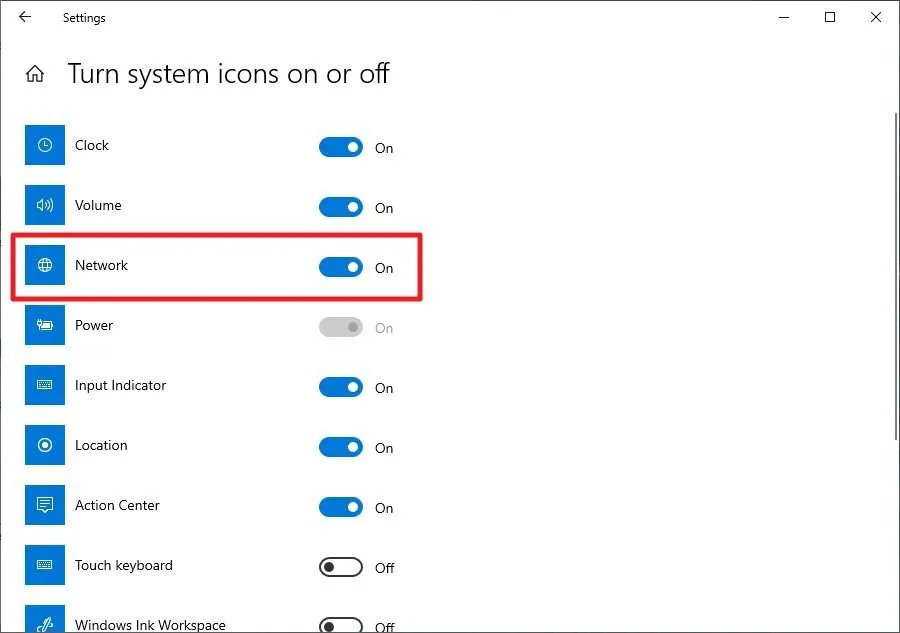This screenshot has width=900, height=633.
Task: Click the Action Center message icon
Action: [x=45, y=505]
